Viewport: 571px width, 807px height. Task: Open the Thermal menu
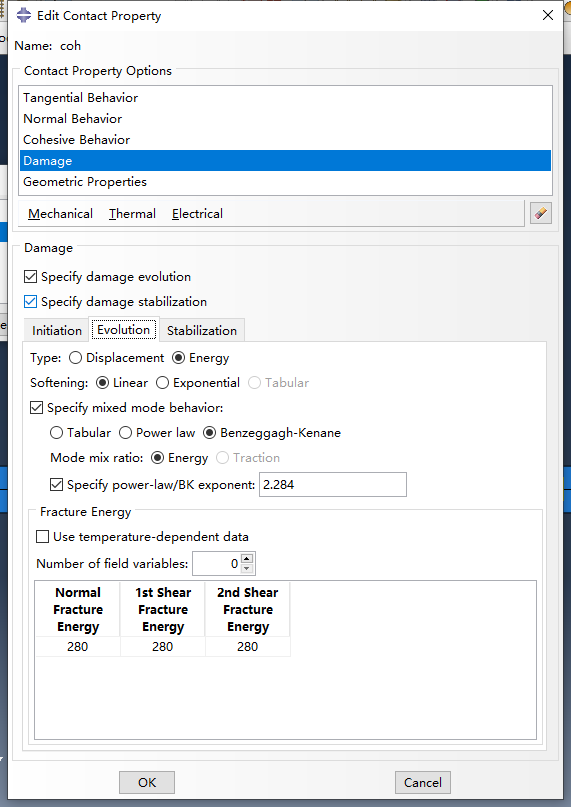(x=132, y=214)
